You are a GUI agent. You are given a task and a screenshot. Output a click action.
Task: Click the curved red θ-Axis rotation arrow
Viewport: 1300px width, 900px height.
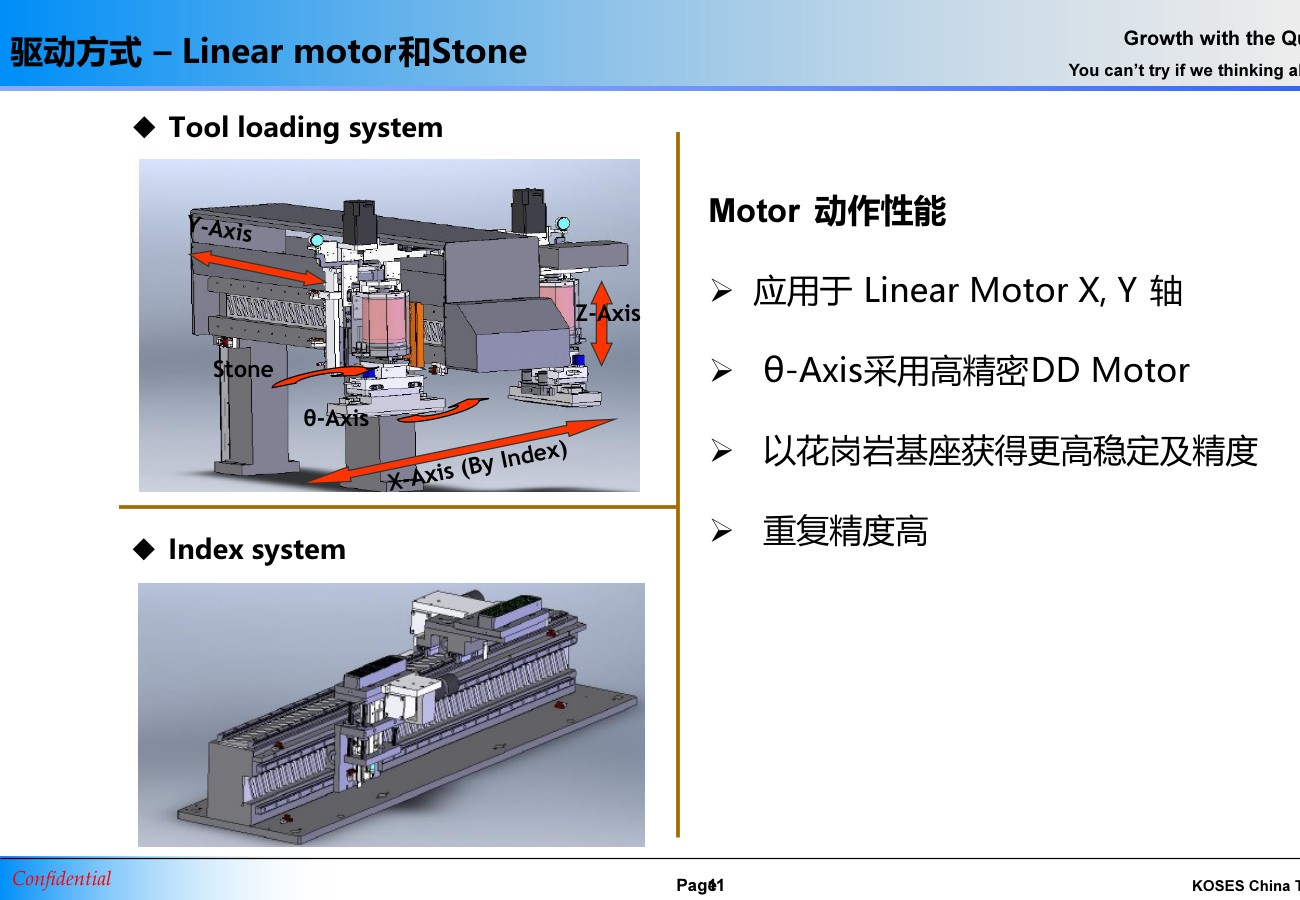point(320,378)
